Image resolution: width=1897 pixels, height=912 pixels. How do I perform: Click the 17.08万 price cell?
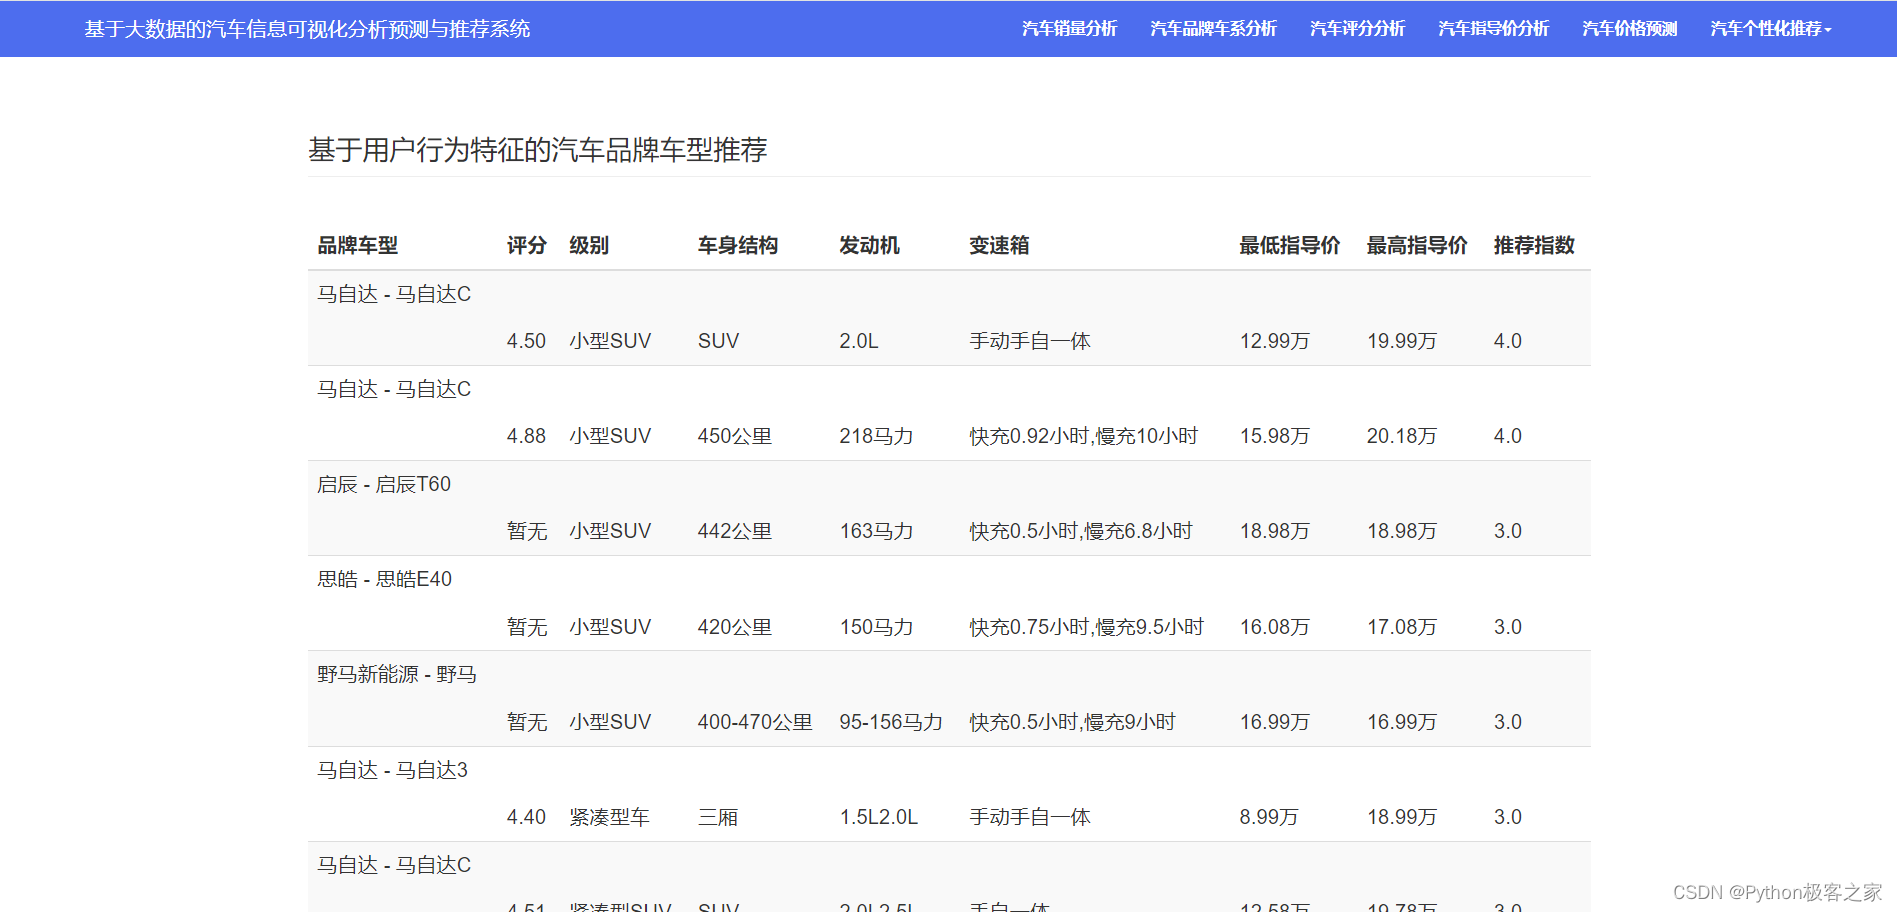[1402, 627]
